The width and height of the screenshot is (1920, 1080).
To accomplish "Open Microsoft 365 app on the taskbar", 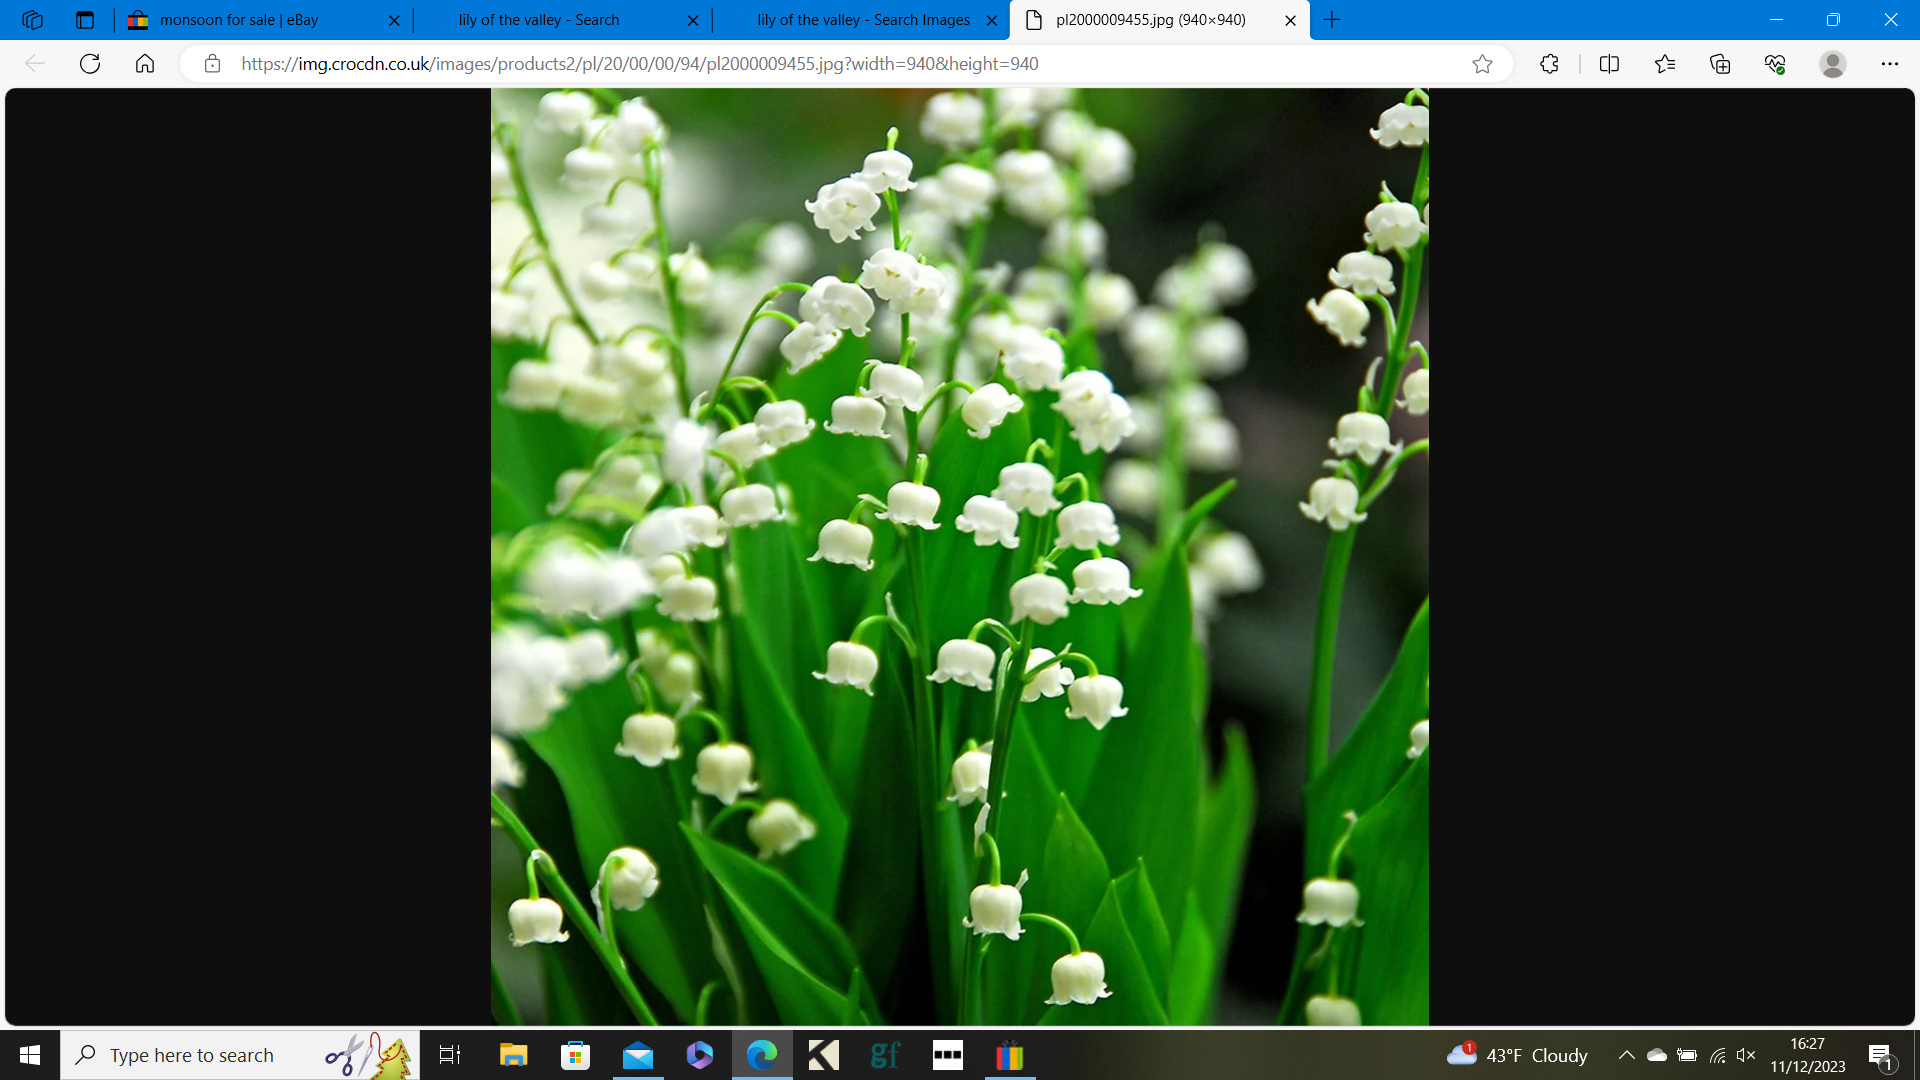I will click(x=700, y=1055).
